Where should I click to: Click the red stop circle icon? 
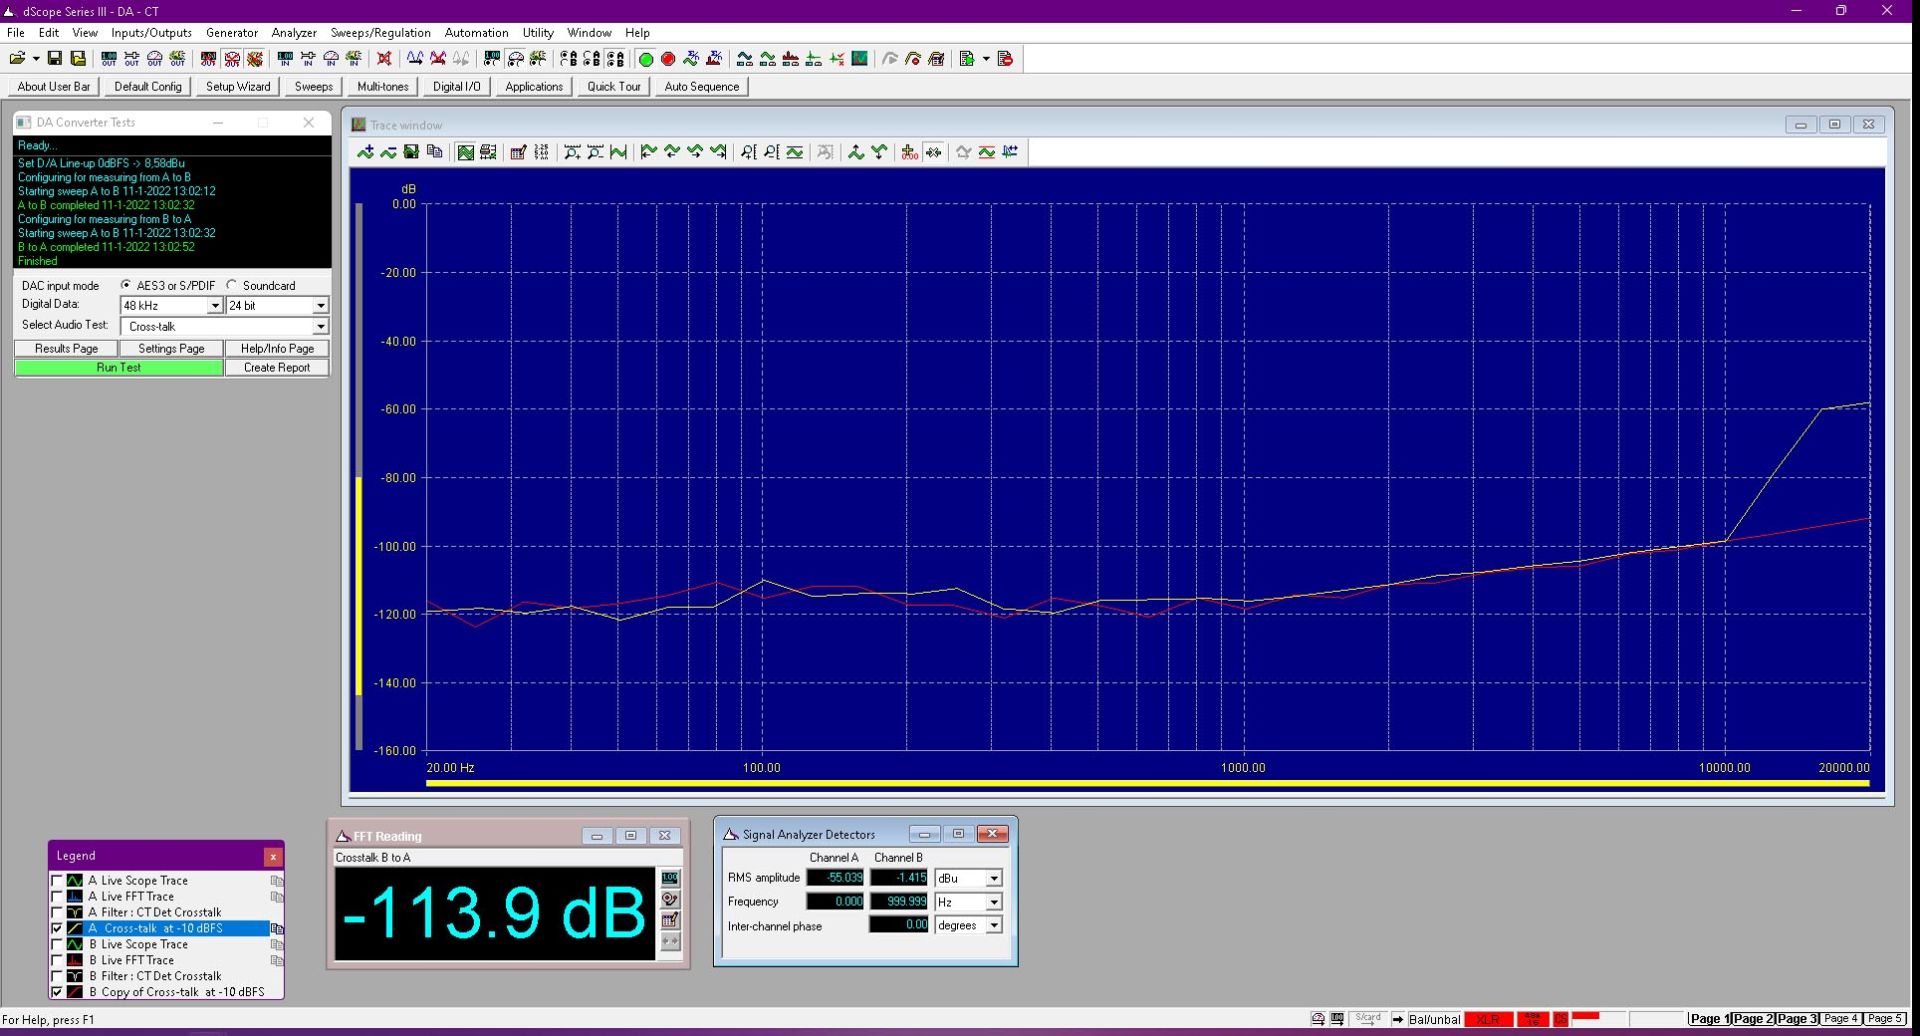pos(668,59)
